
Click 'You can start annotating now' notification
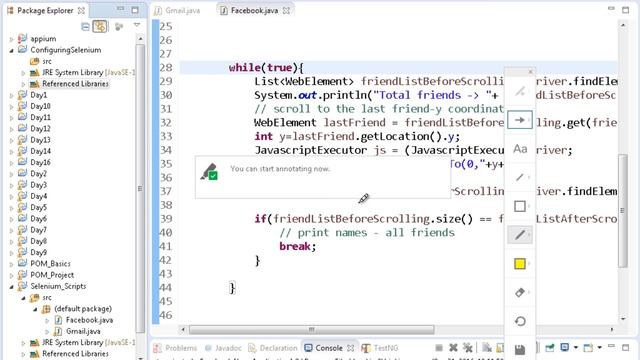[x=323, y=177]
